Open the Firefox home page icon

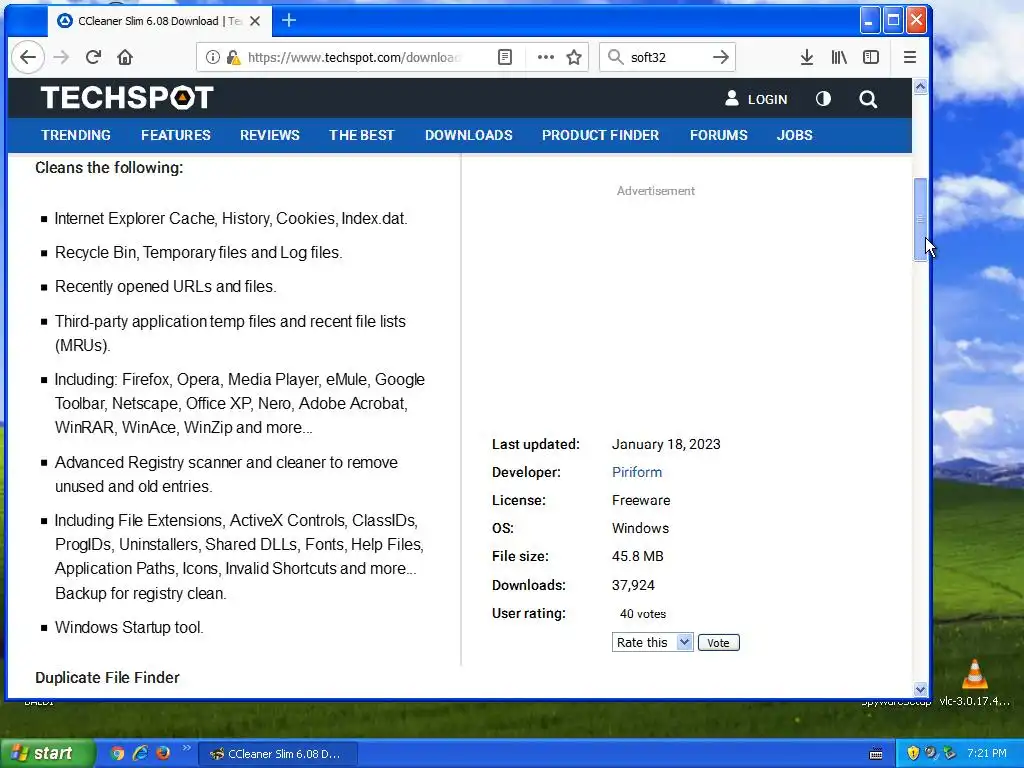[x=125, y=57]
